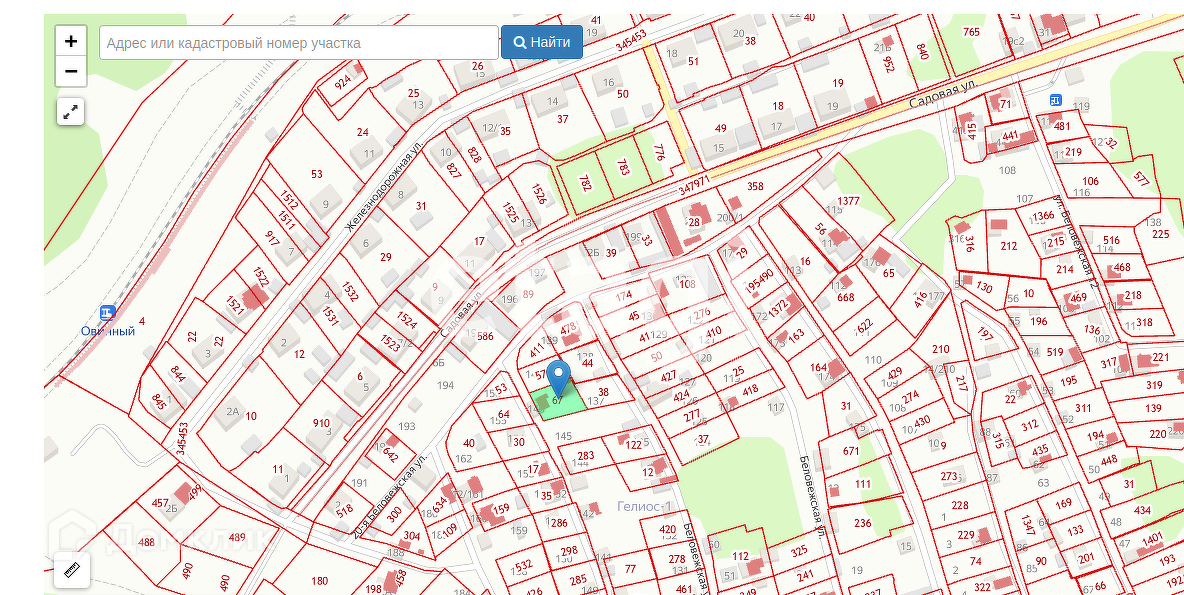Select parcel 441
This screenshot has height=595, width=1184.
[1010, 136]
